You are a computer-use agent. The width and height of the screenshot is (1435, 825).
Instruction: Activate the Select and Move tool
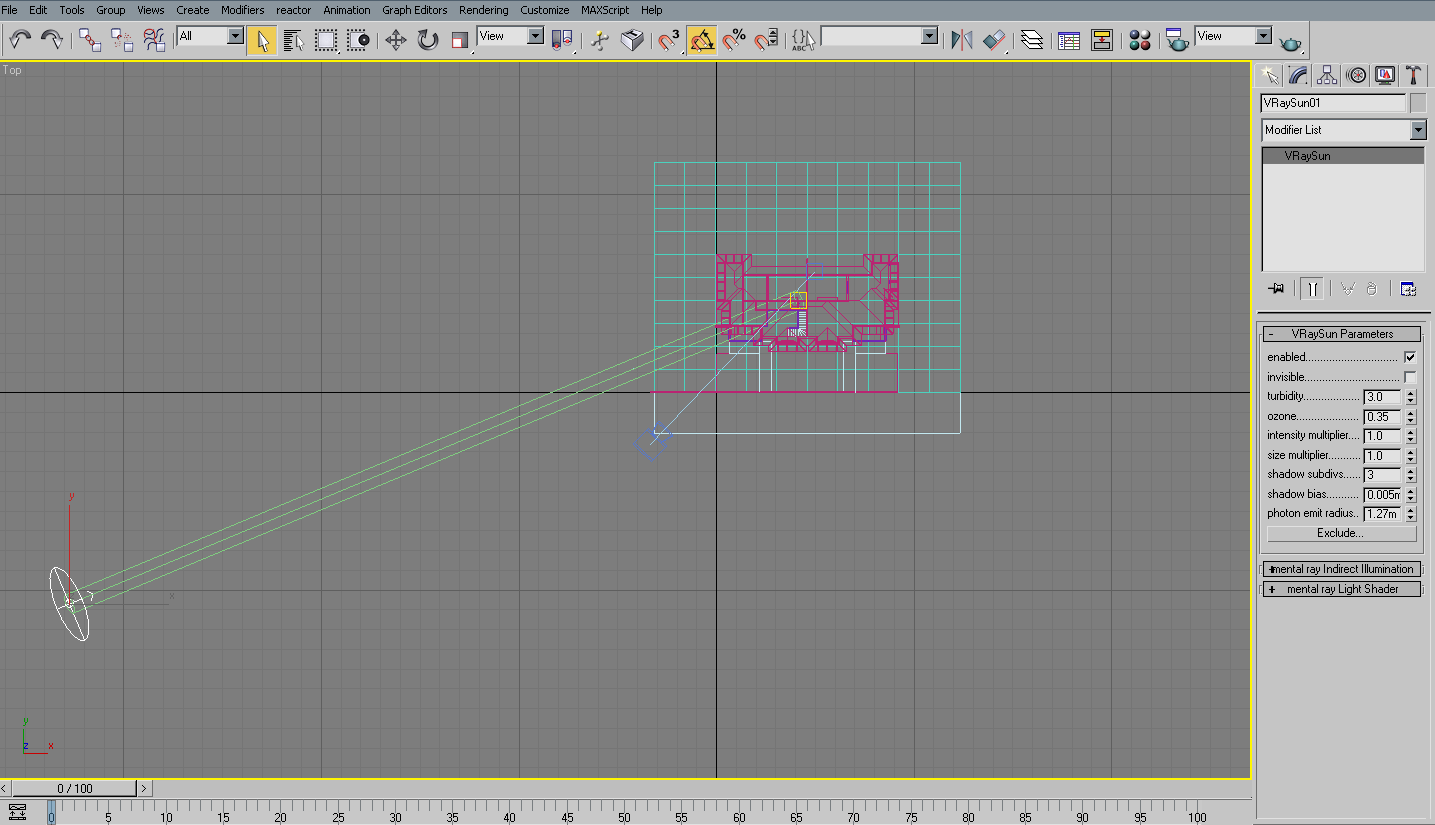pyautogui.click(x=396, y=39)
